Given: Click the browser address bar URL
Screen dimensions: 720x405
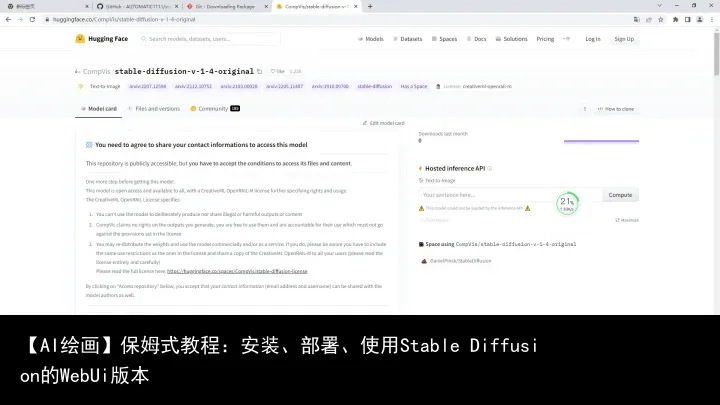Looking at the screenshot, I should [124, 19].
